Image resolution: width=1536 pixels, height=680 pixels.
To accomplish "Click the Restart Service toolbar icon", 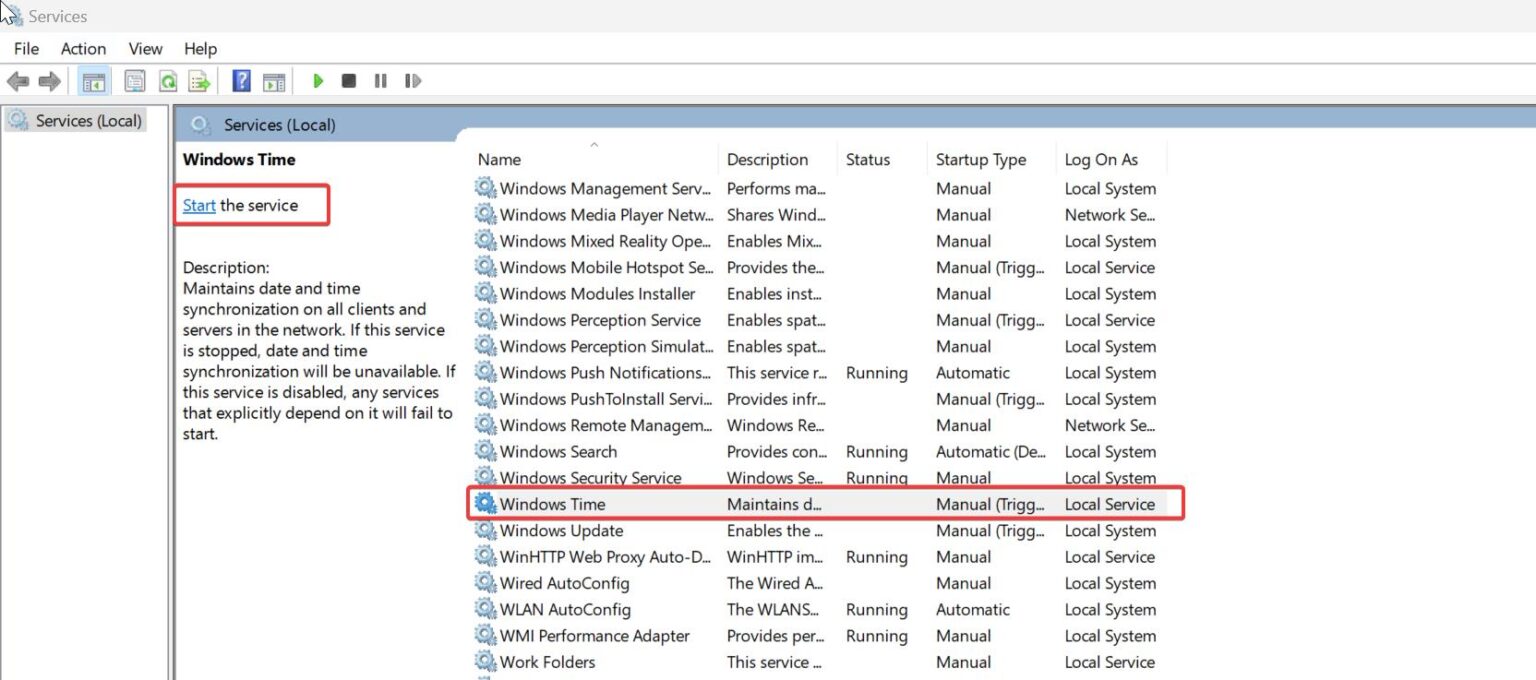I will pyautogui.click(x=412, y=81).
